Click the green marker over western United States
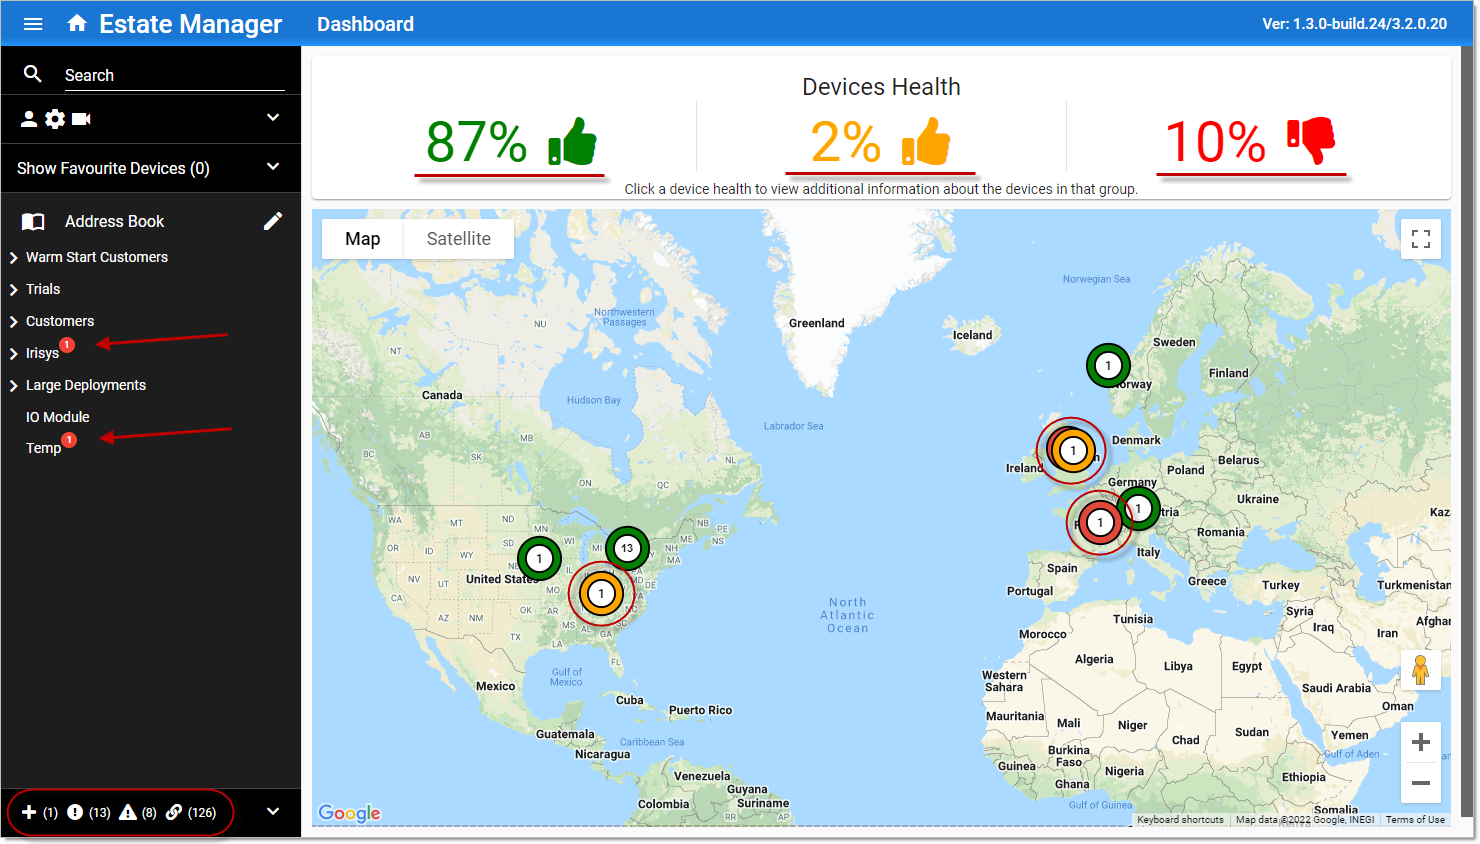The width and height of the screenshot is (1480, 844). tap(539, 559)
